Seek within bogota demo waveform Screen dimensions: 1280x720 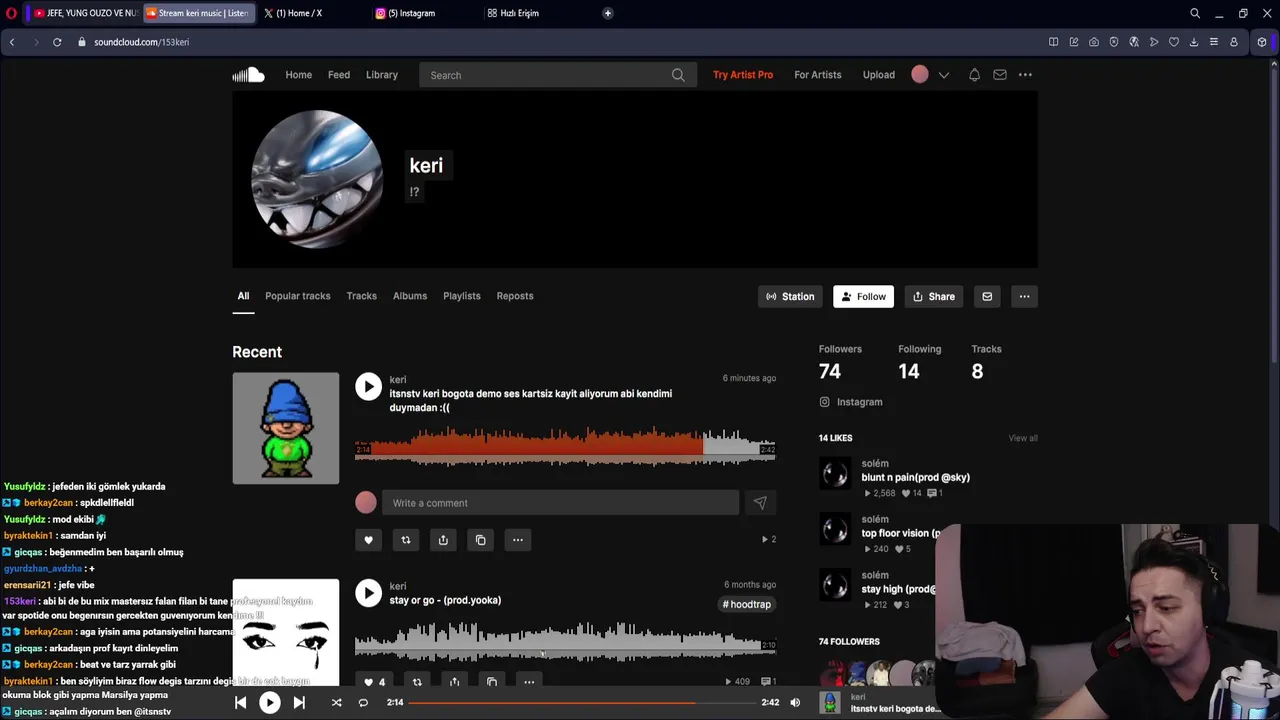point(565,447)
